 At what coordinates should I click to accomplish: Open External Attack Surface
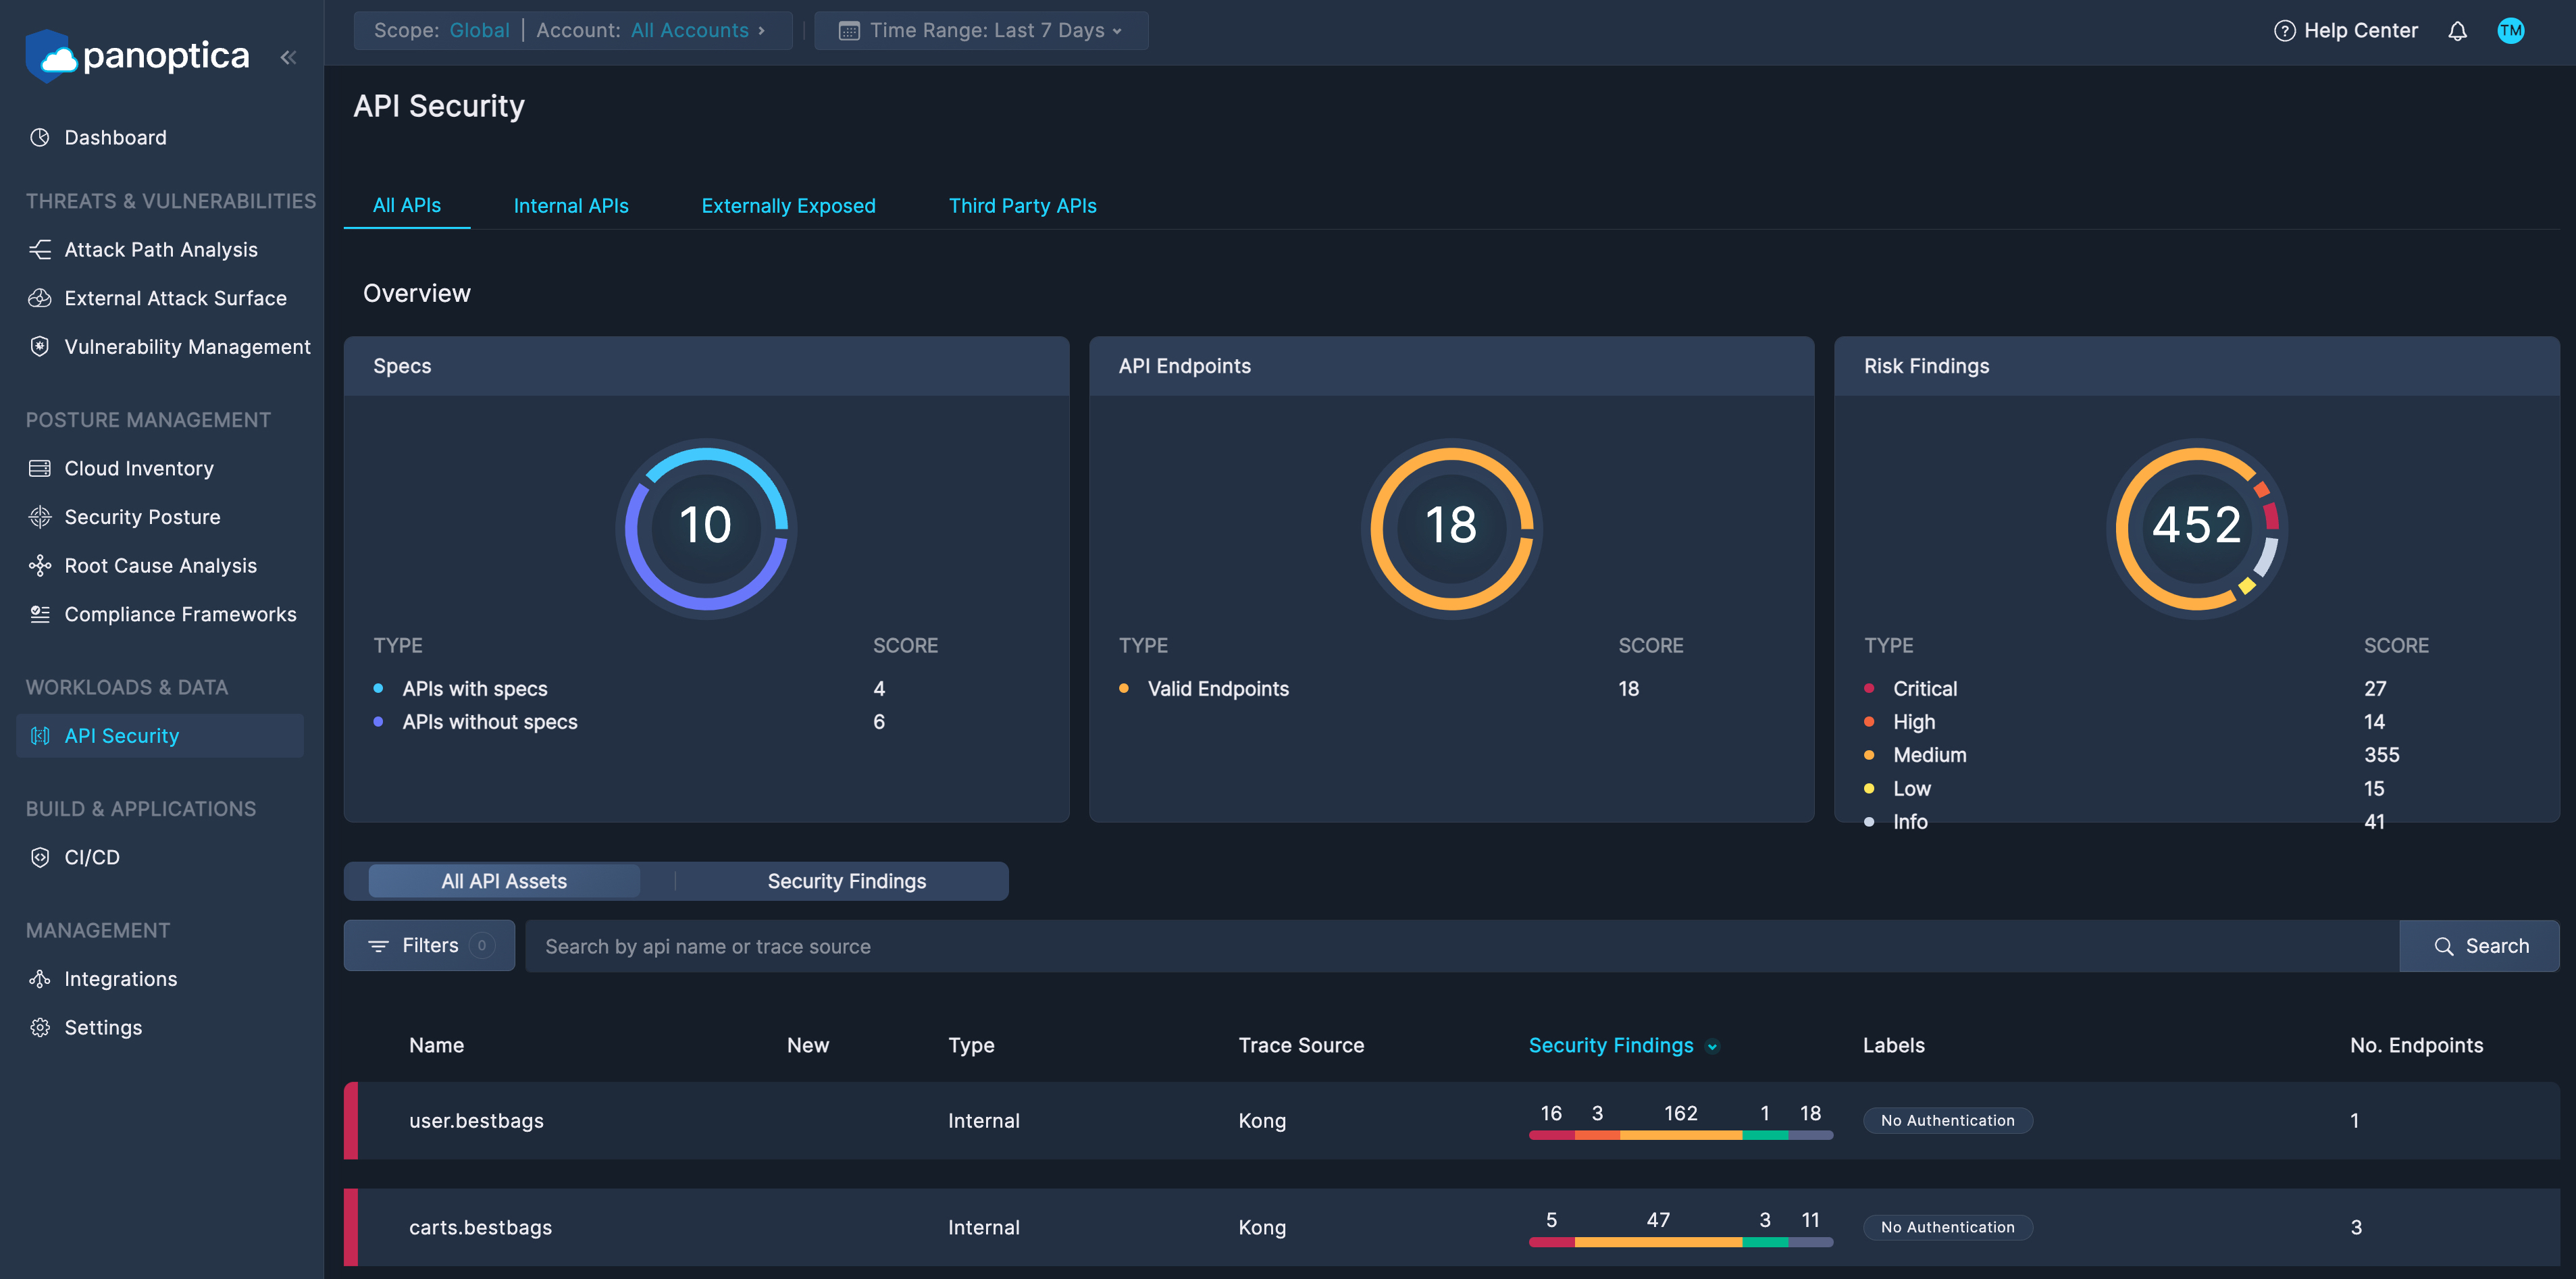tap(174, 298)
